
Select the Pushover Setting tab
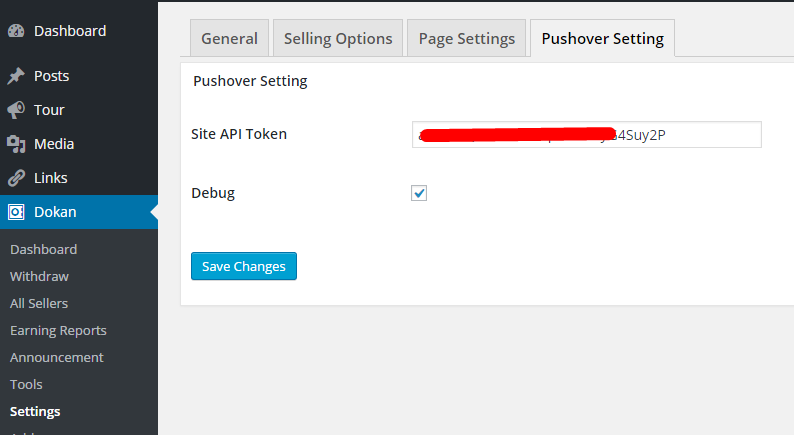(603, 38)
